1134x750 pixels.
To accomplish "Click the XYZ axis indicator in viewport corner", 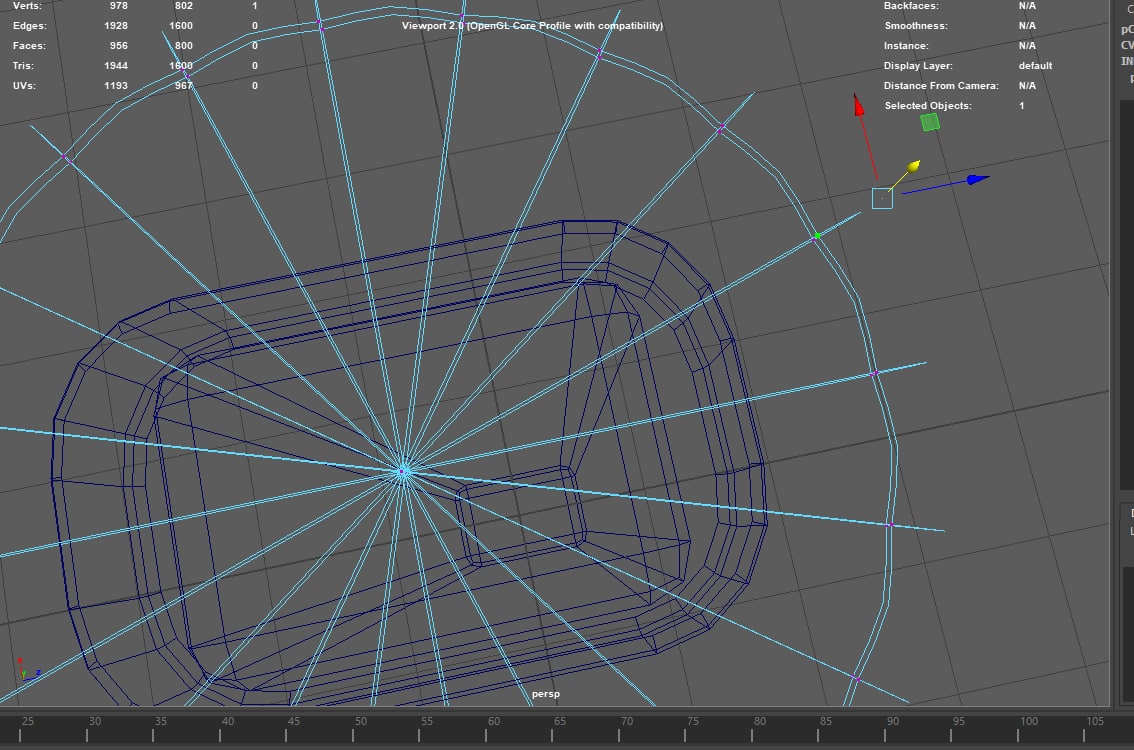I will (x=28, y=670).
